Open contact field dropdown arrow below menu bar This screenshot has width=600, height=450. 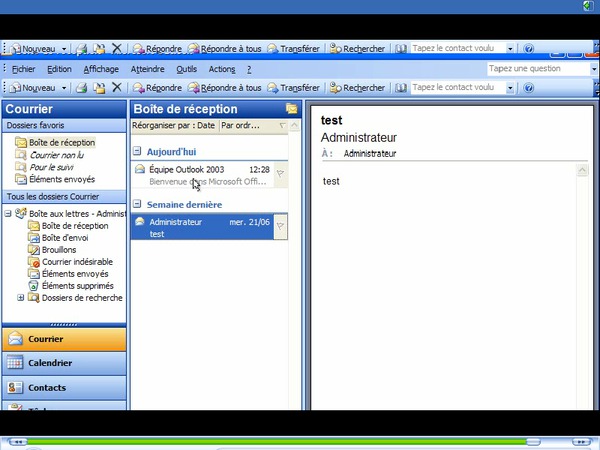[x=510, y=88]
